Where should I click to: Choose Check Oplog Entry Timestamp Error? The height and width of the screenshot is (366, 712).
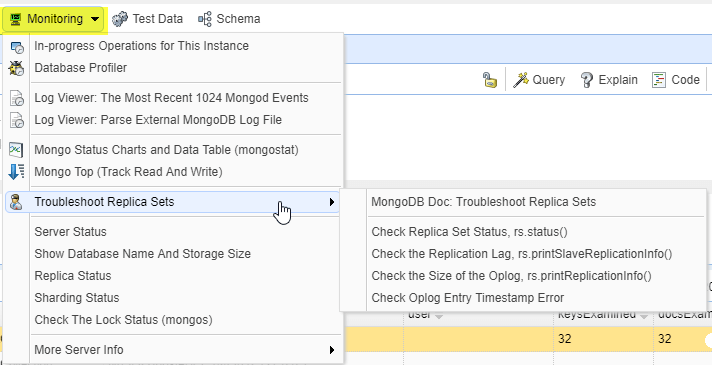point(523,298)
